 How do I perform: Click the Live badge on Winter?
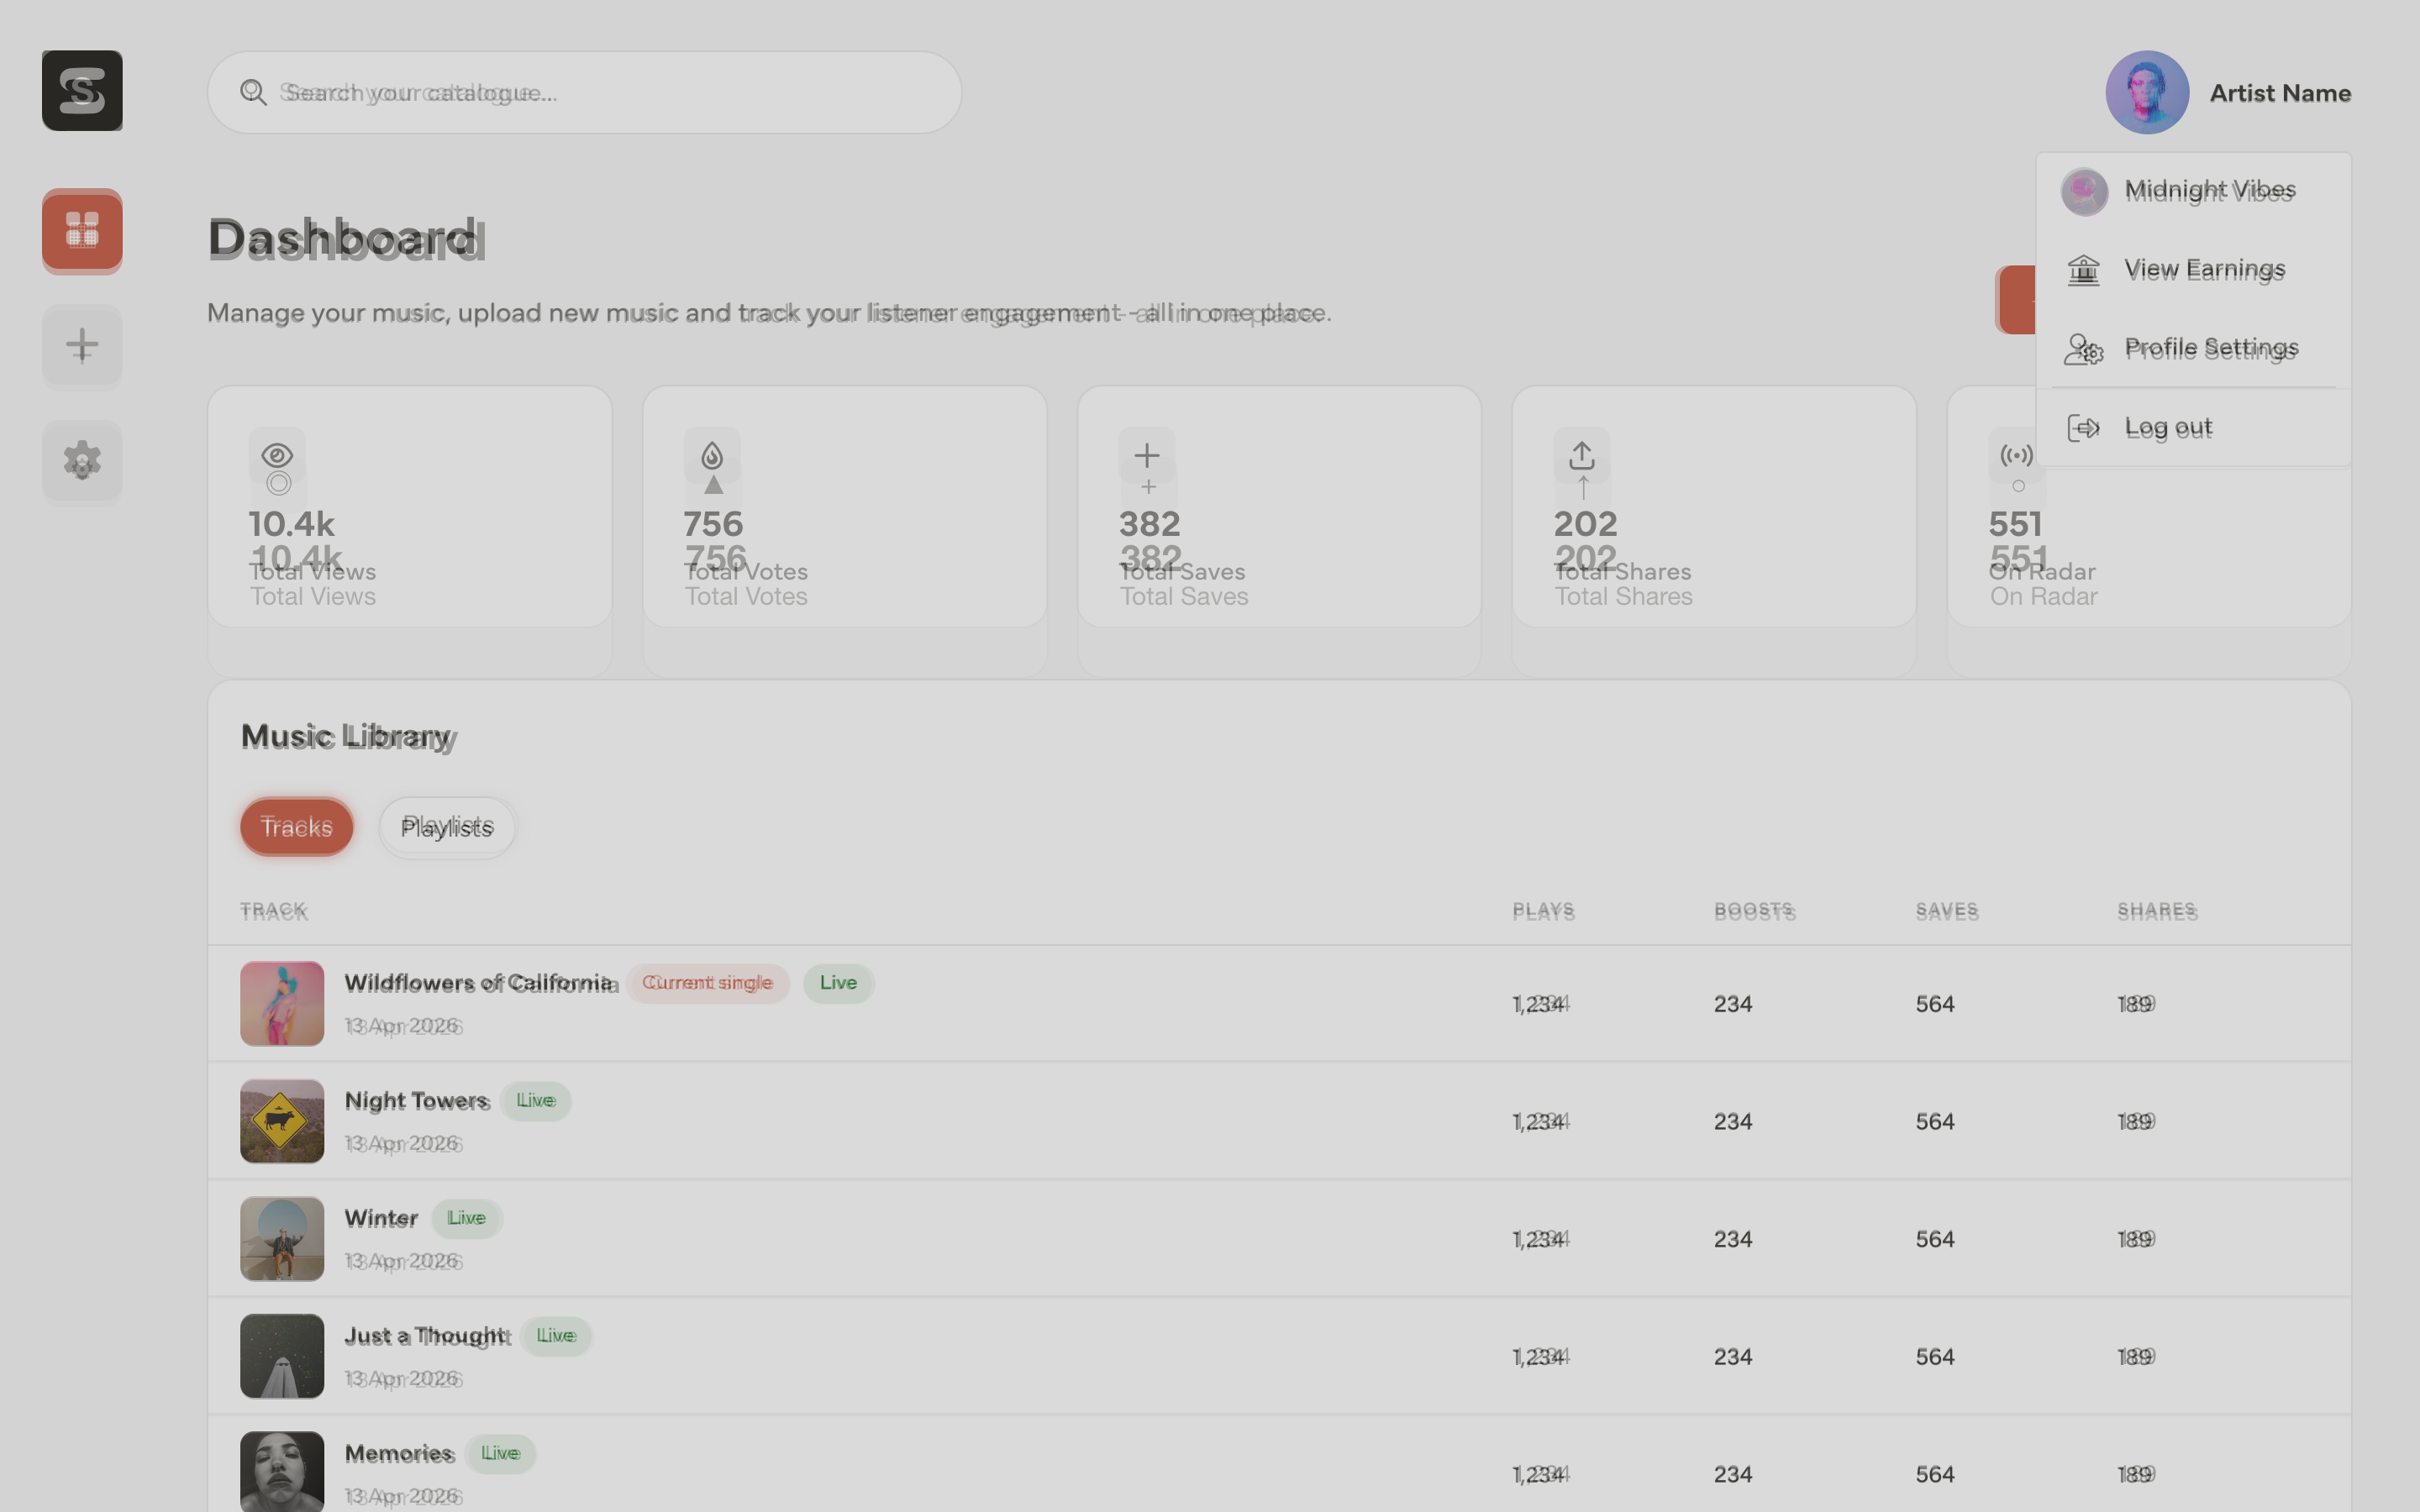point(467,1218)
